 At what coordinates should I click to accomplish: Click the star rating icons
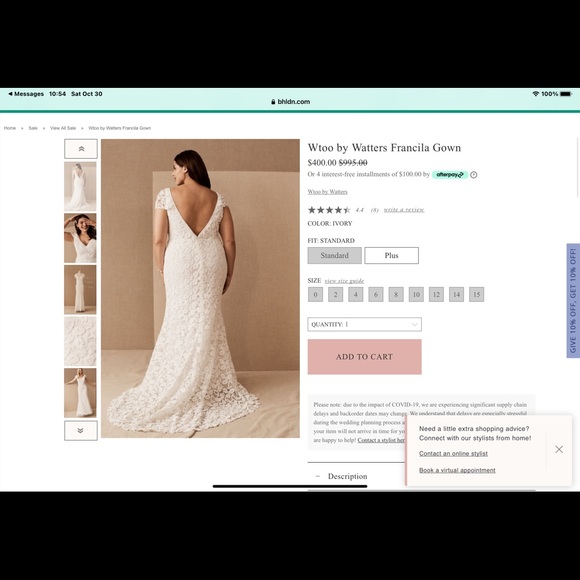click(329, 210)
